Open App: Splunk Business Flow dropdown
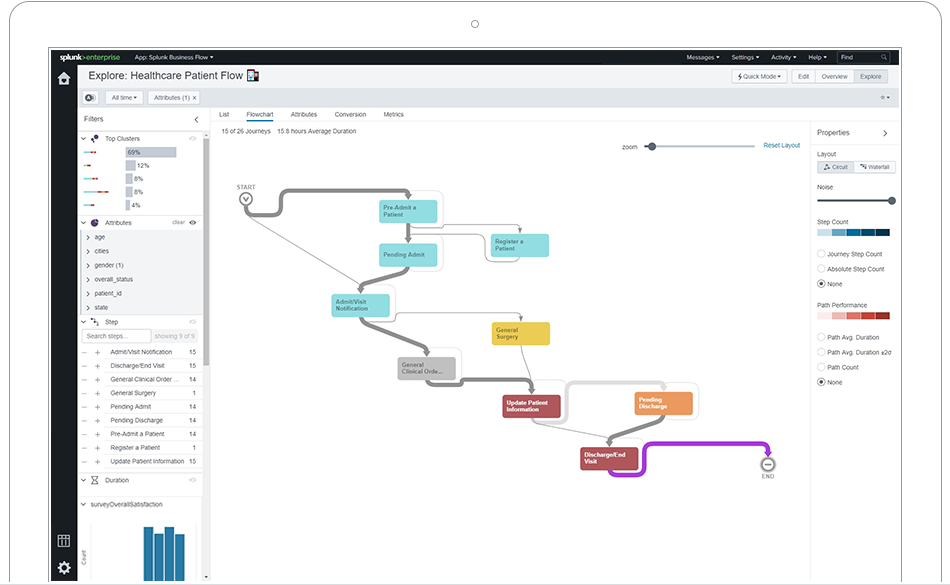950x585 pixels. [174, 58]
